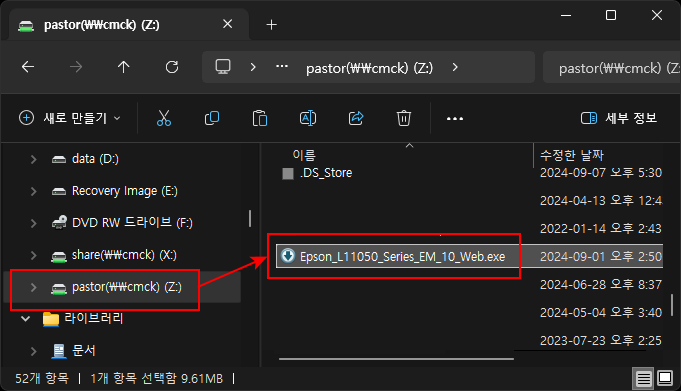Select Recovery Image (E:) in tree

tap(125, 191)
